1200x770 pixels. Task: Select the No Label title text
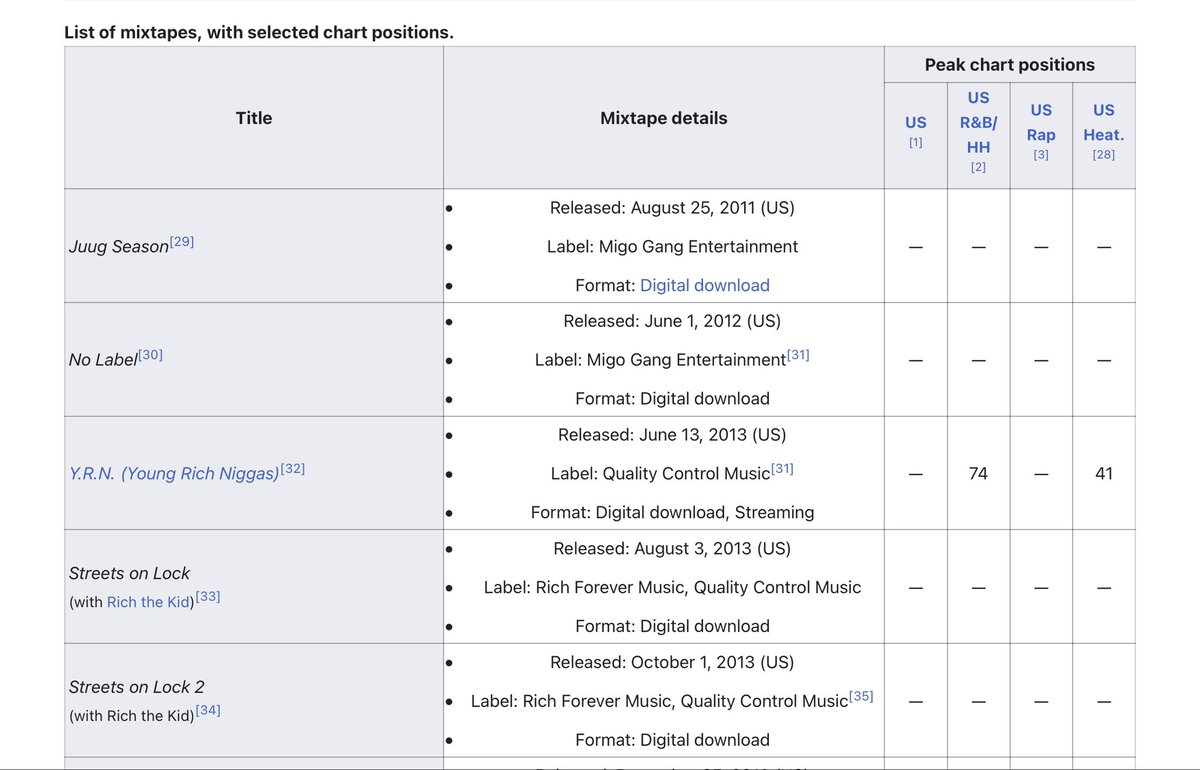coord(103,360)
